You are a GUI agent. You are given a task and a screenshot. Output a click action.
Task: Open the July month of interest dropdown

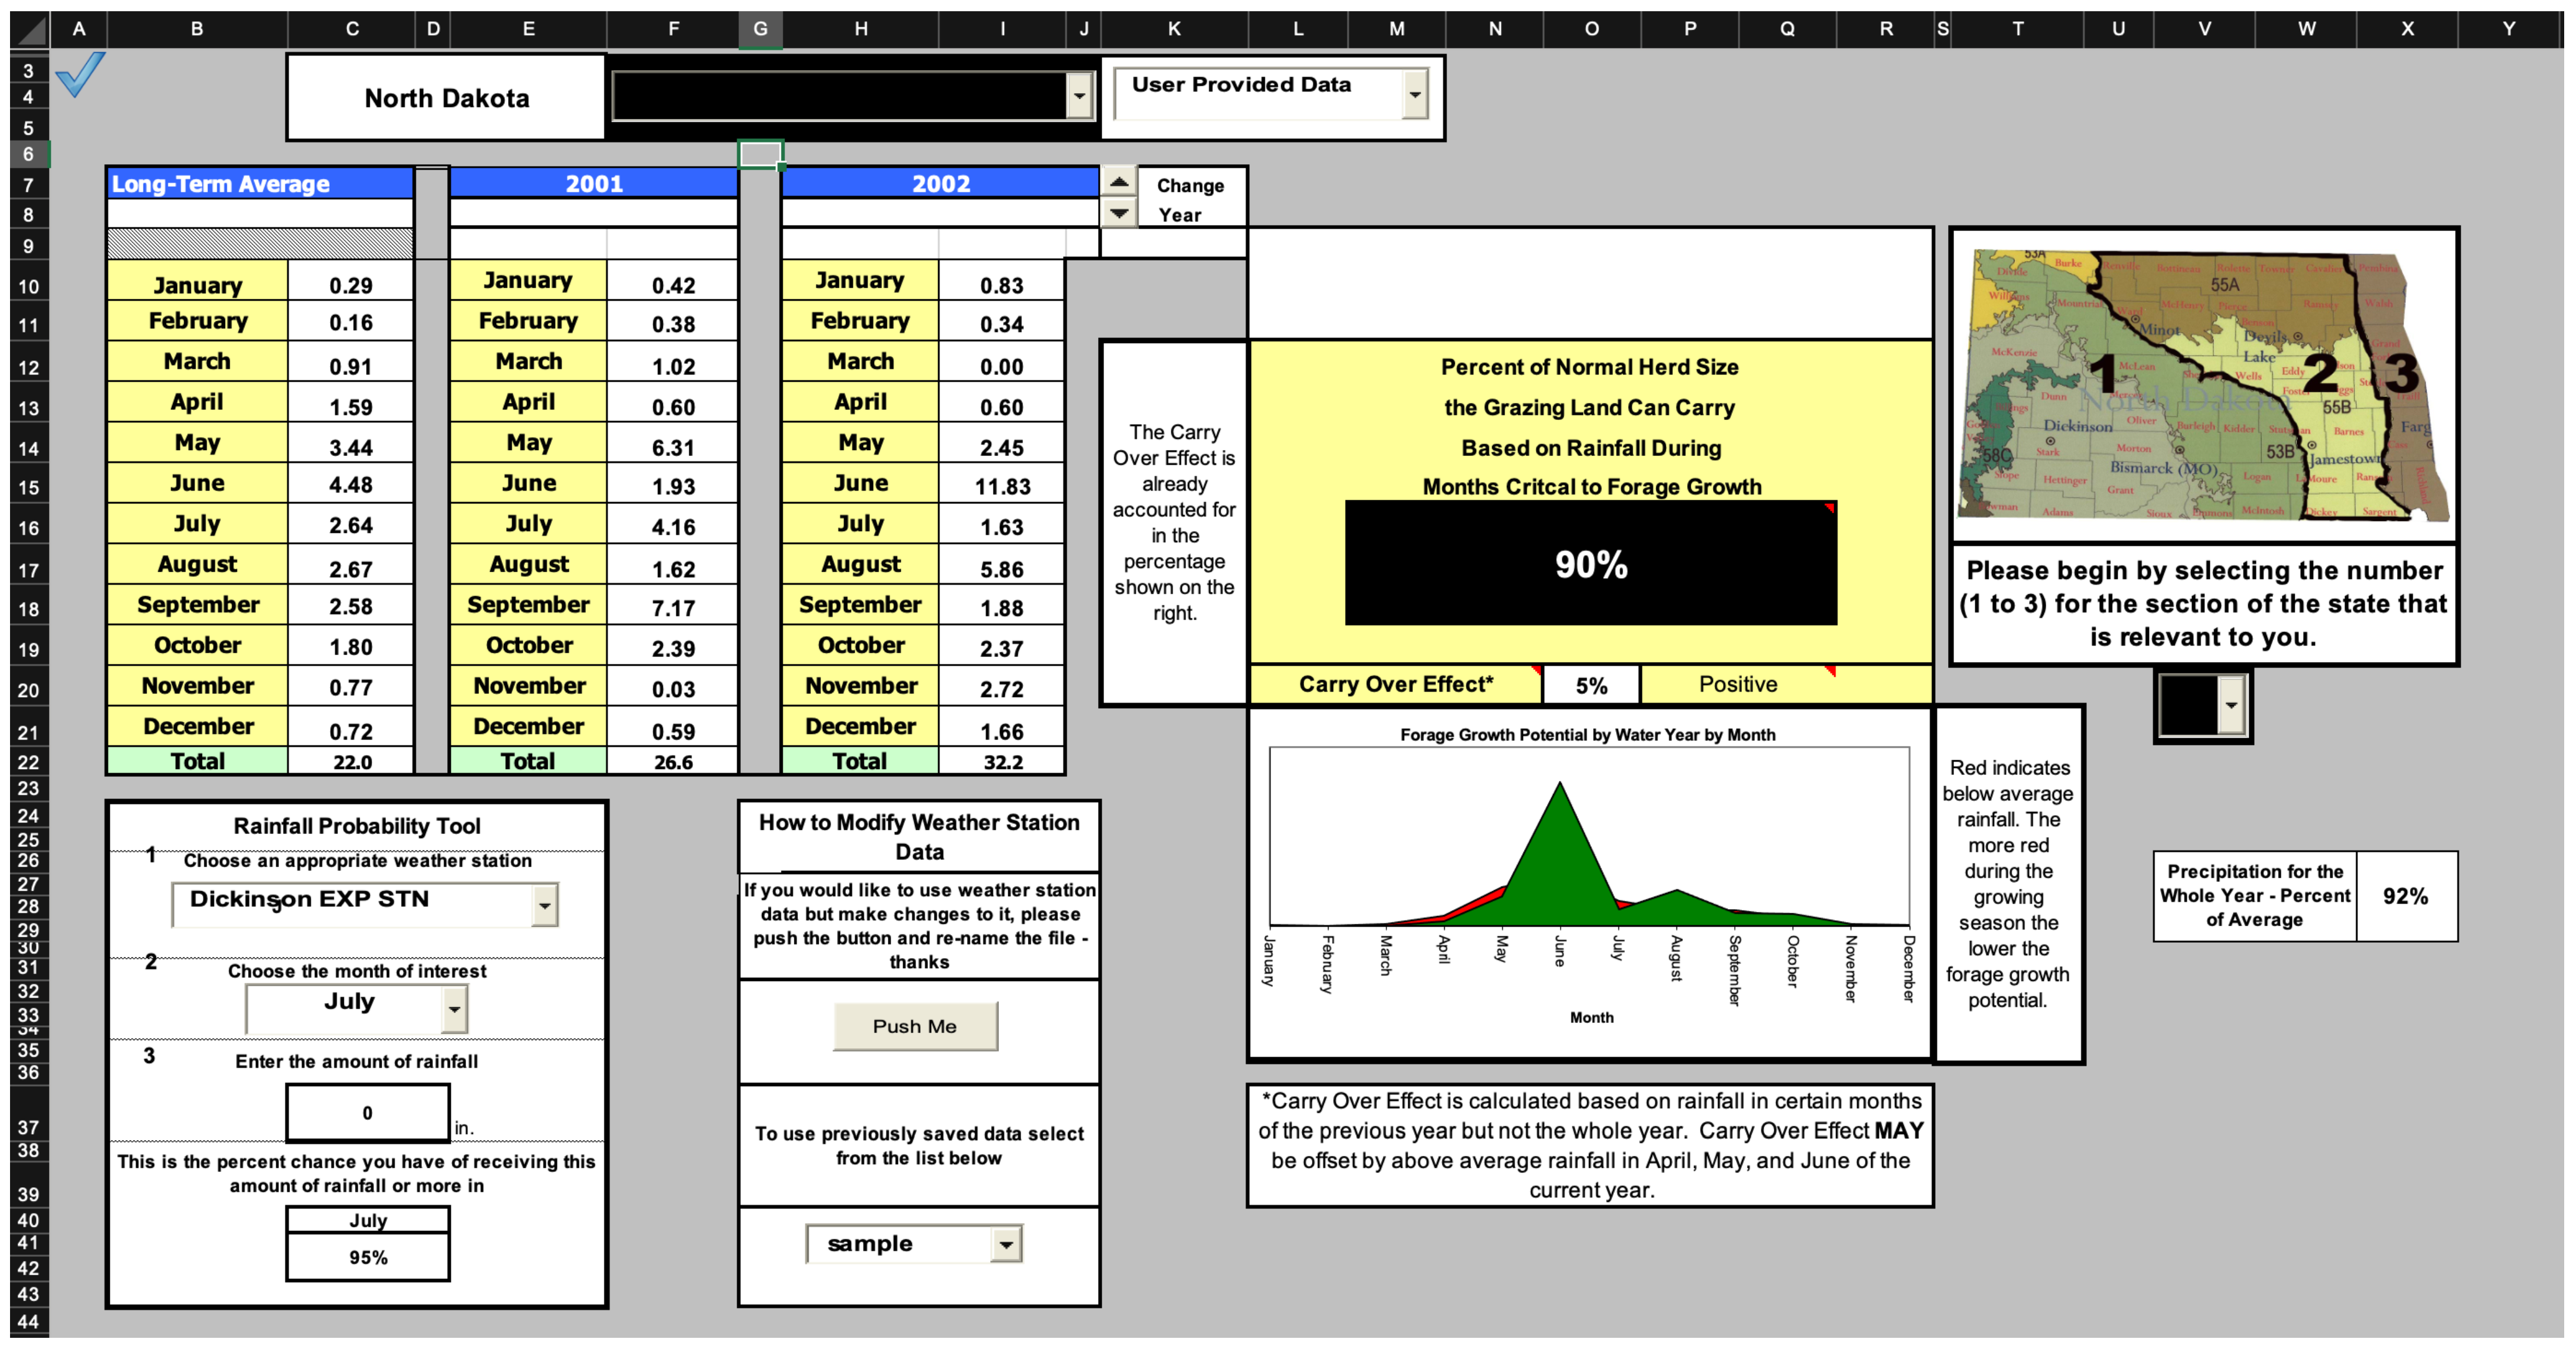pyautogui.click(x=454, y=1009)
